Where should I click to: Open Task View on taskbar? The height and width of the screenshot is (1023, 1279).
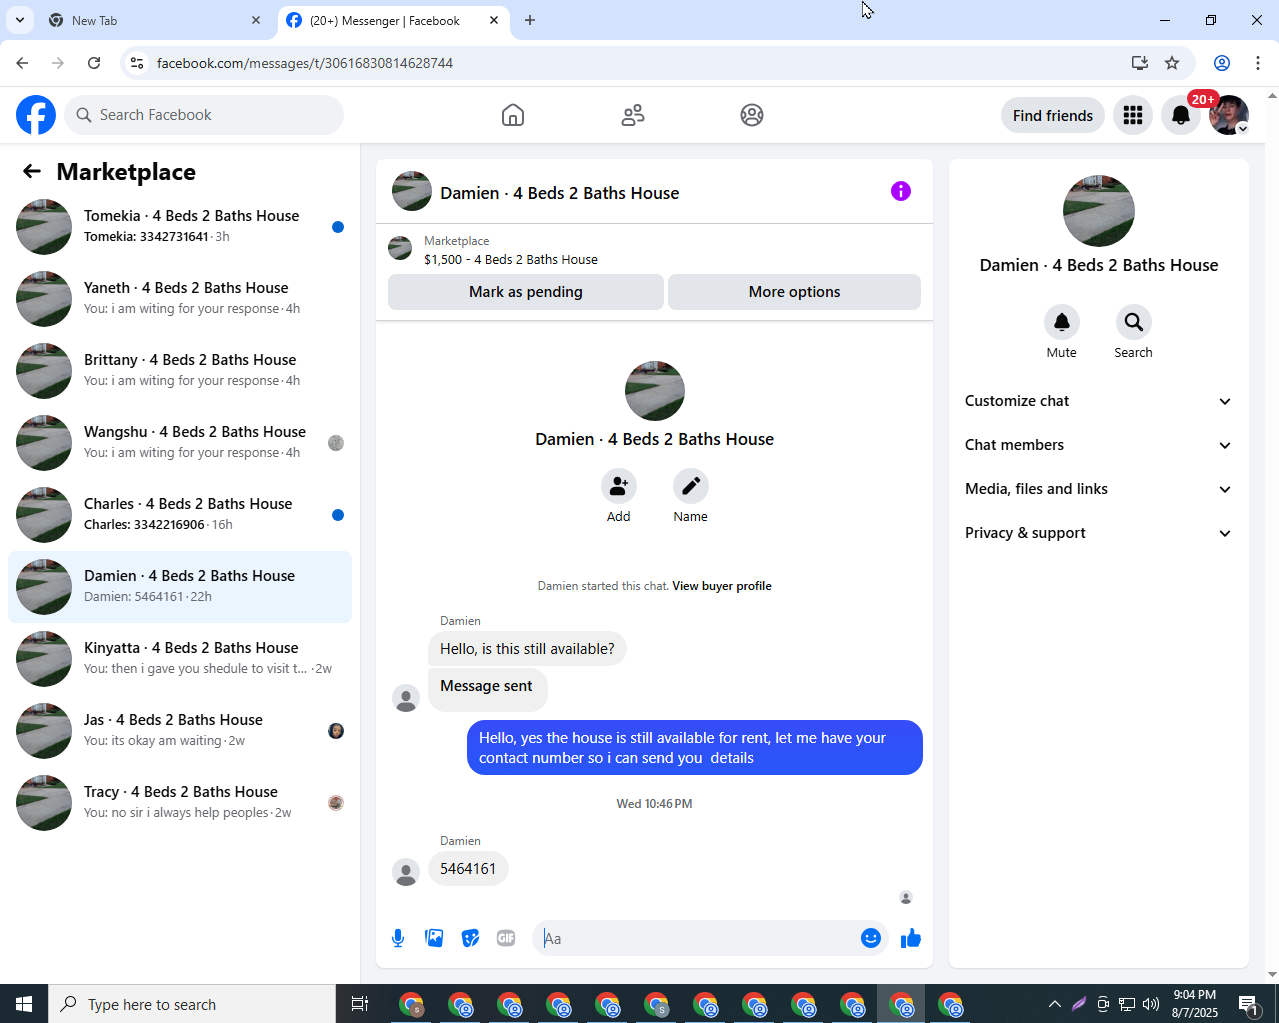(360, 1004)
